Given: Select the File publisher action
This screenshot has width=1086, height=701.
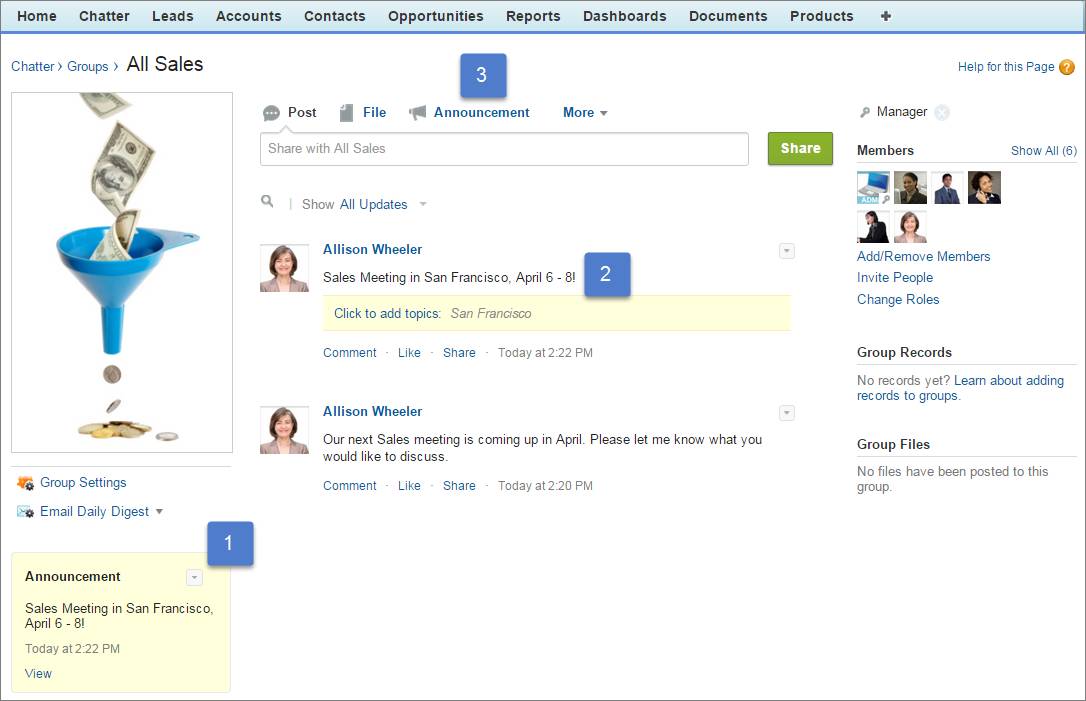Looking at the screenshot, I should pyautogui.click(x=374, y=112).
